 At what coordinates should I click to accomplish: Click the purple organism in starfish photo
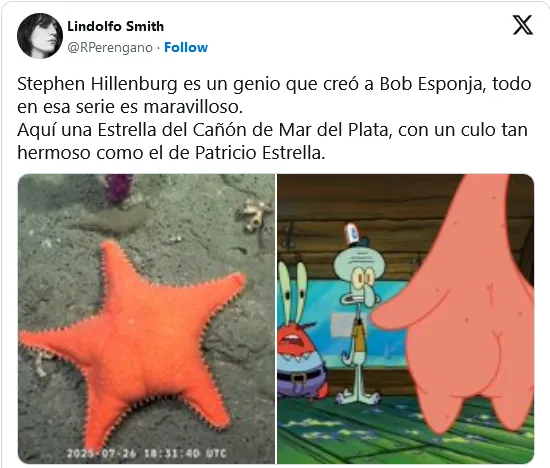(119, 188)
